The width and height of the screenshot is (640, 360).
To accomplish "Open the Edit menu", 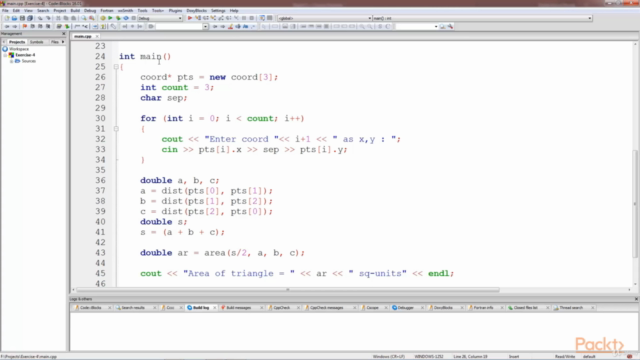I will click(16, 11).
